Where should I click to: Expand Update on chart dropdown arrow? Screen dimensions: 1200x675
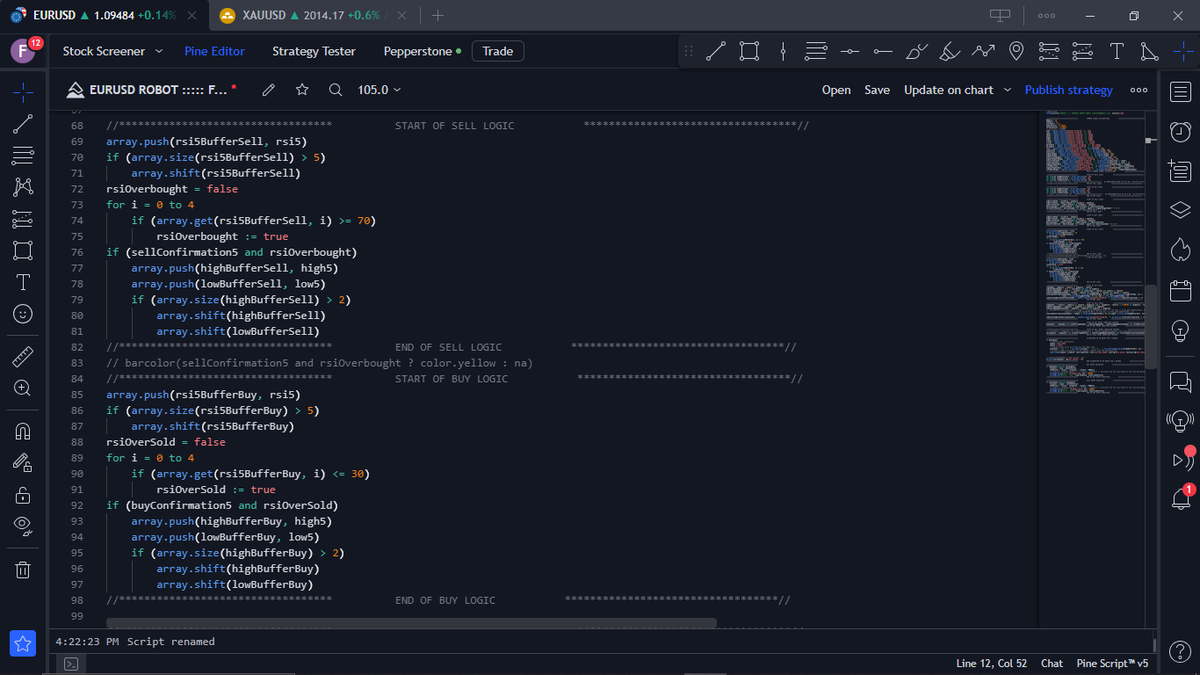pos(1007,90)
